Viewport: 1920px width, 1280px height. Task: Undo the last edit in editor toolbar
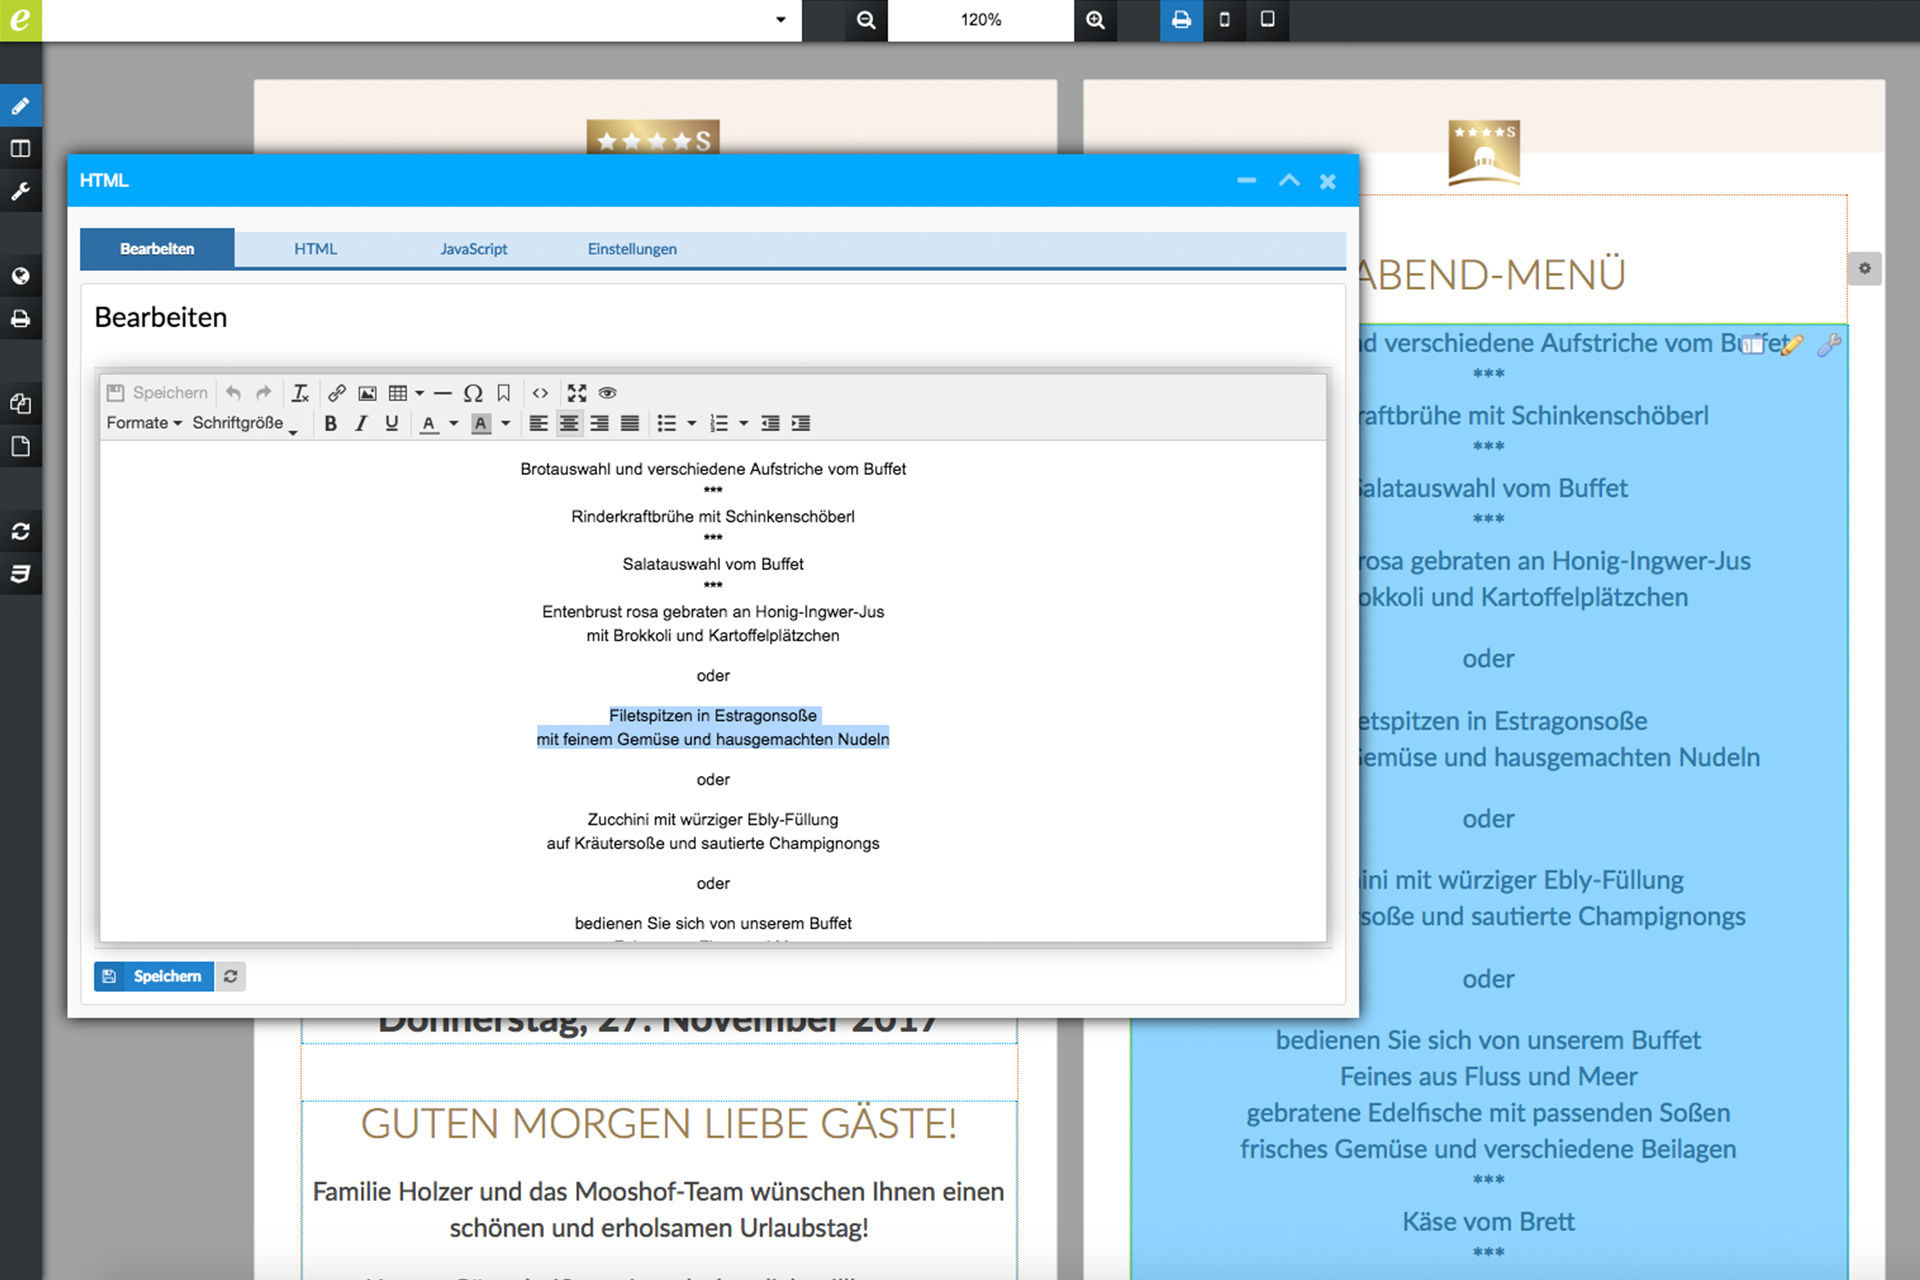coord(233,393)
